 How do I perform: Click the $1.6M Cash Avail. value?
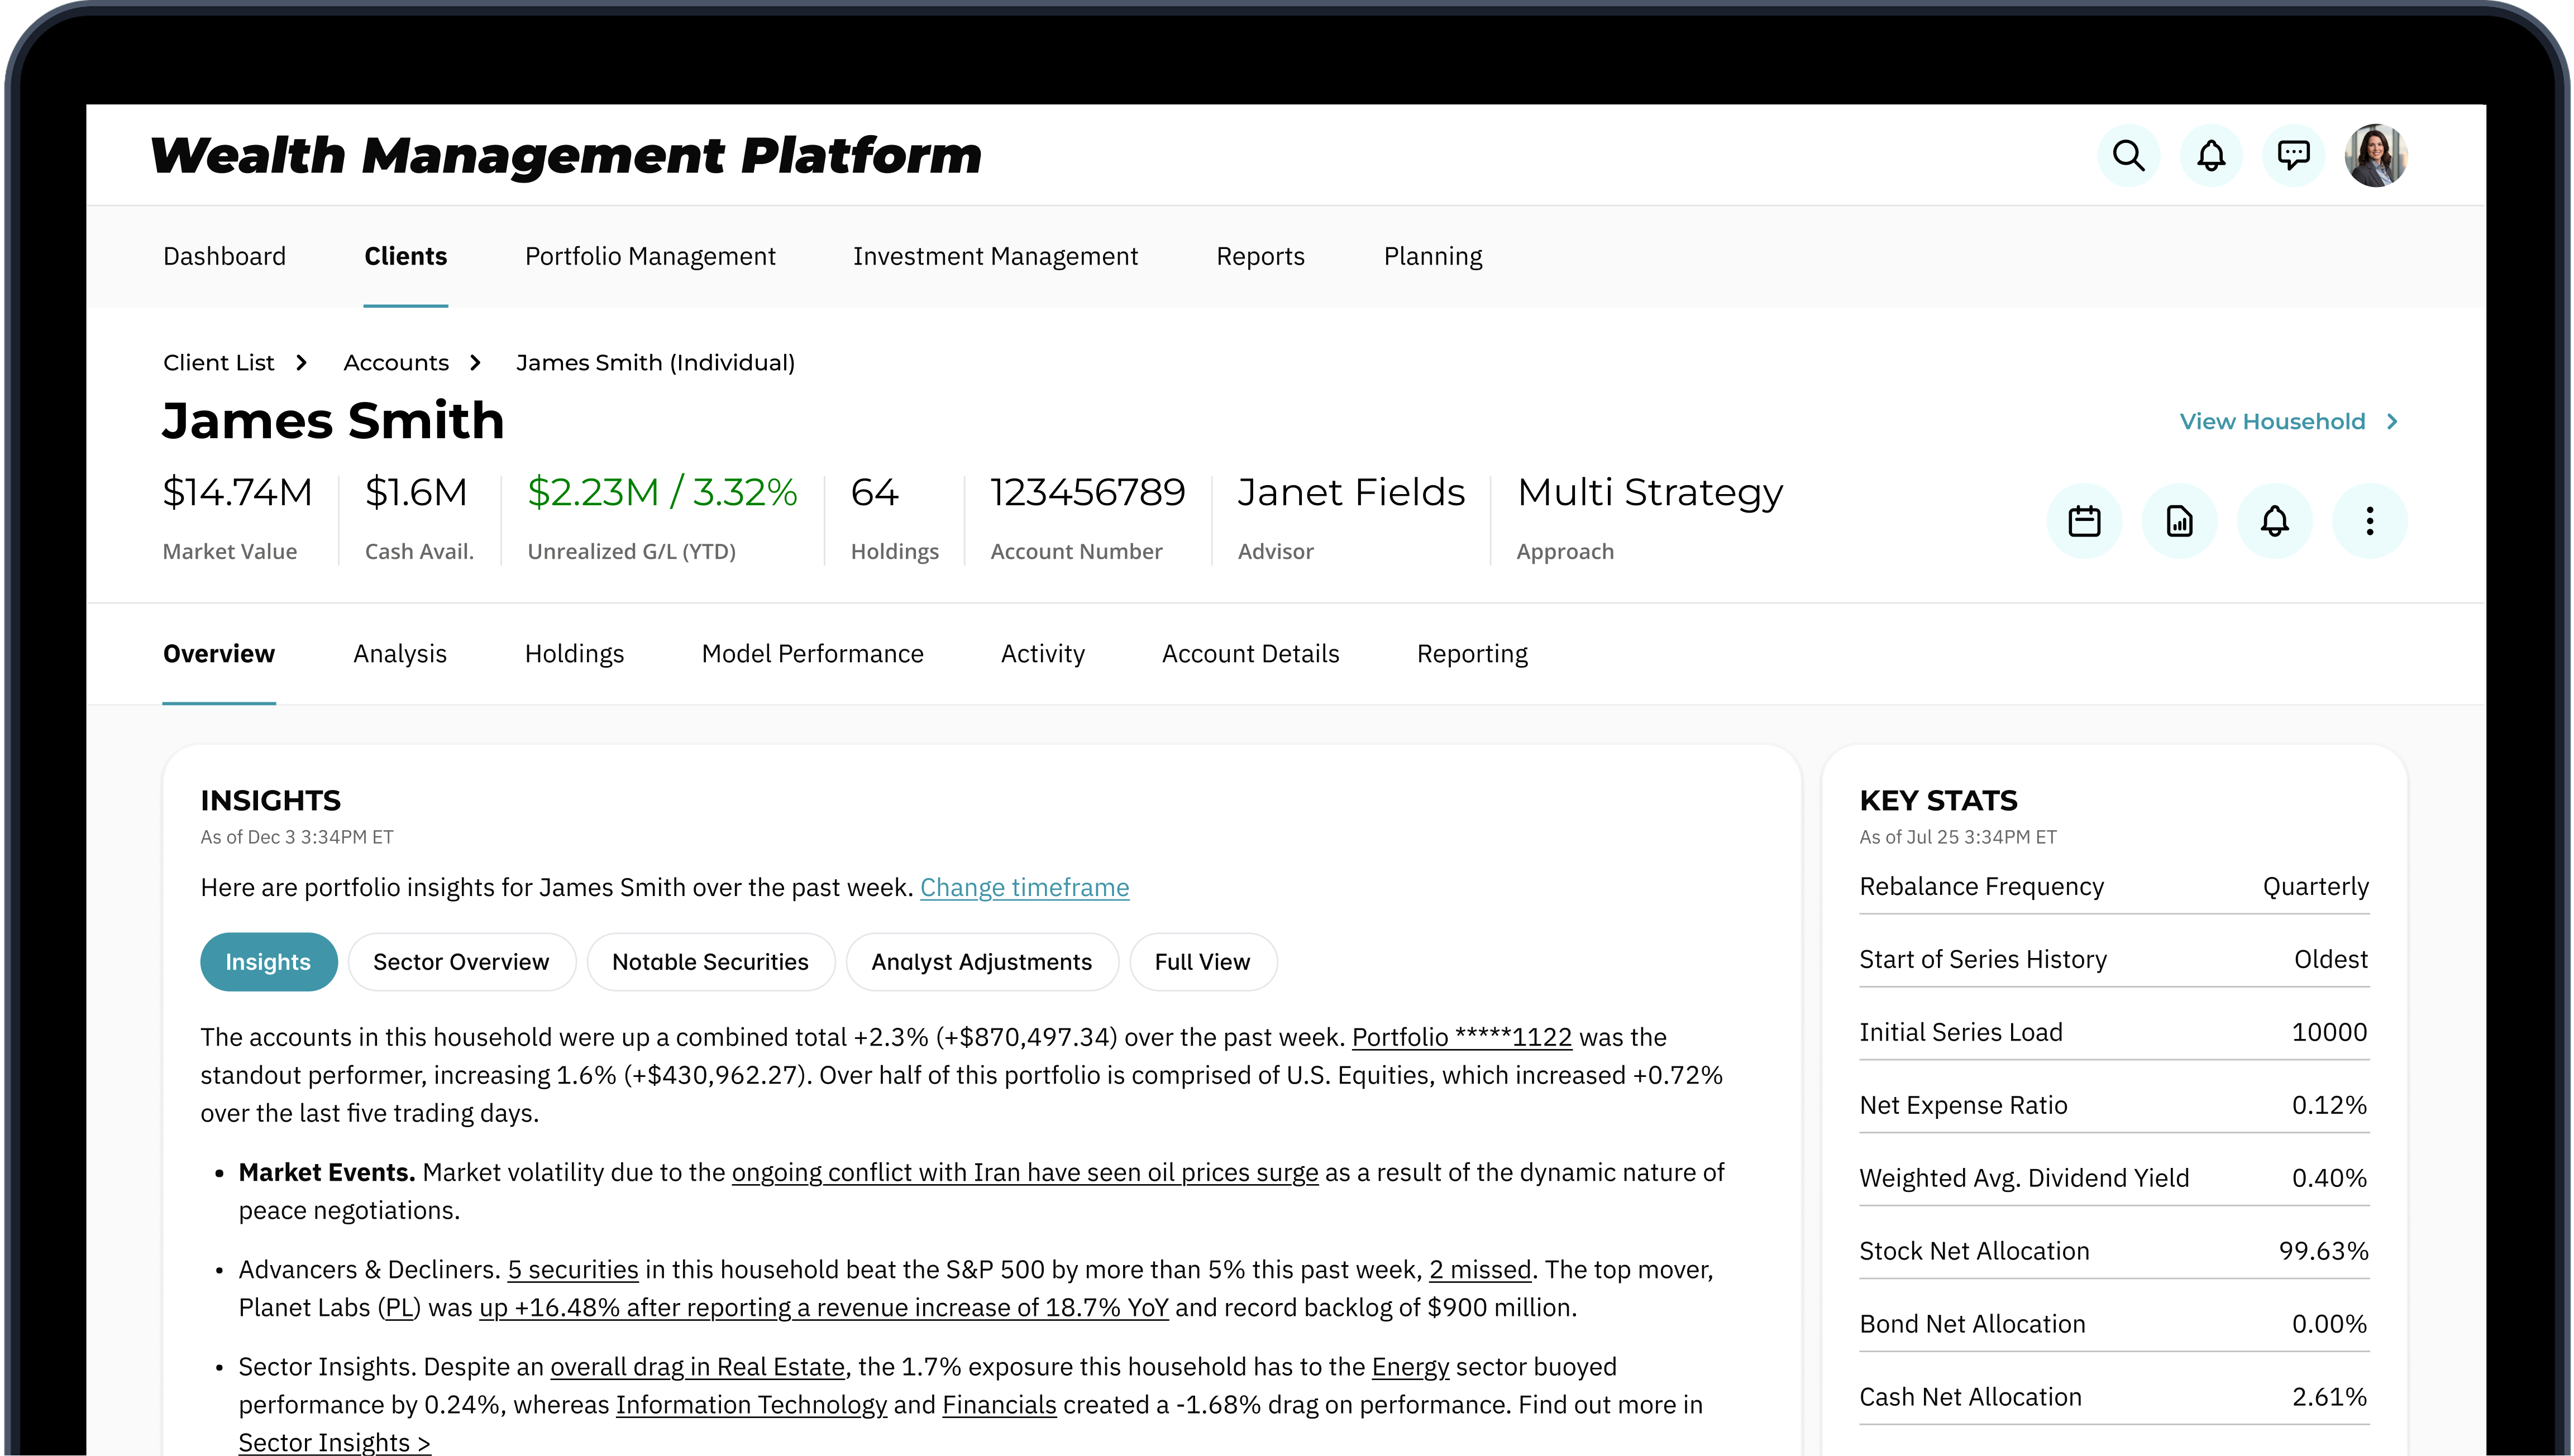pyautogui.click(x=416, y=492)
